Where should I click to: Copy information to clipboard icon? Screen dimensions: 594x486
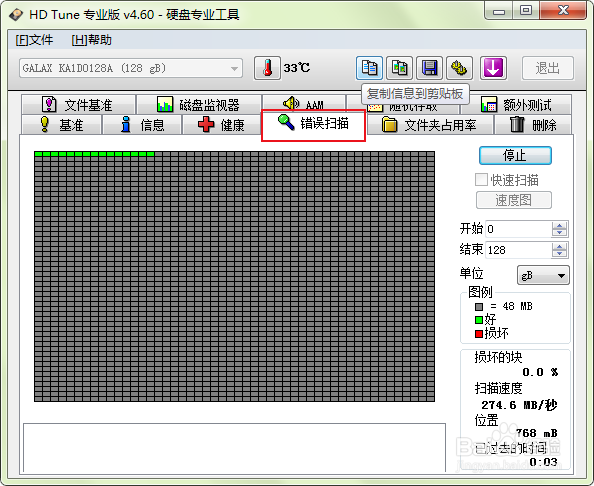click(369, 68)
